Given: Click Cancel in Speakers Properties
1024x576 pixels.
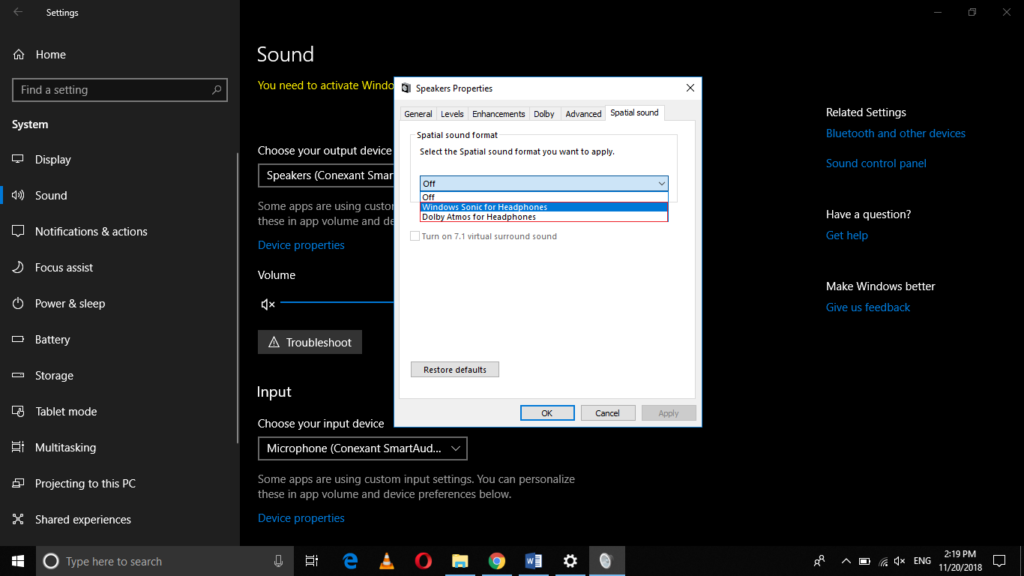Looking at the screenshot, I should (607, 413).
